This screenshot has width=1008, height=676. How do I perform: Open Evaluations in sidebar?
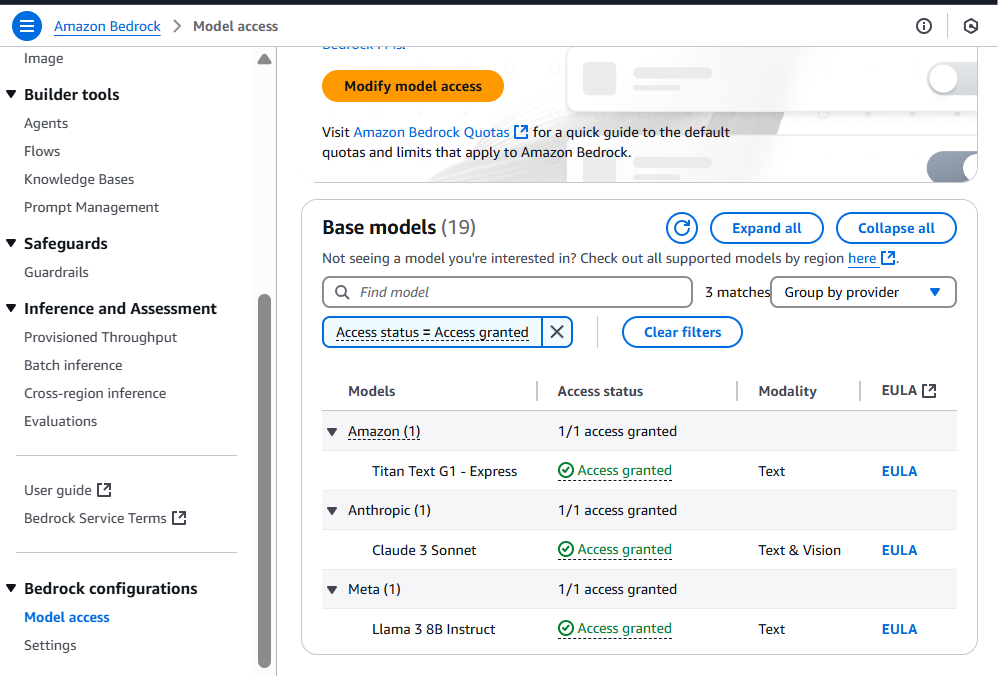[60, 421]
